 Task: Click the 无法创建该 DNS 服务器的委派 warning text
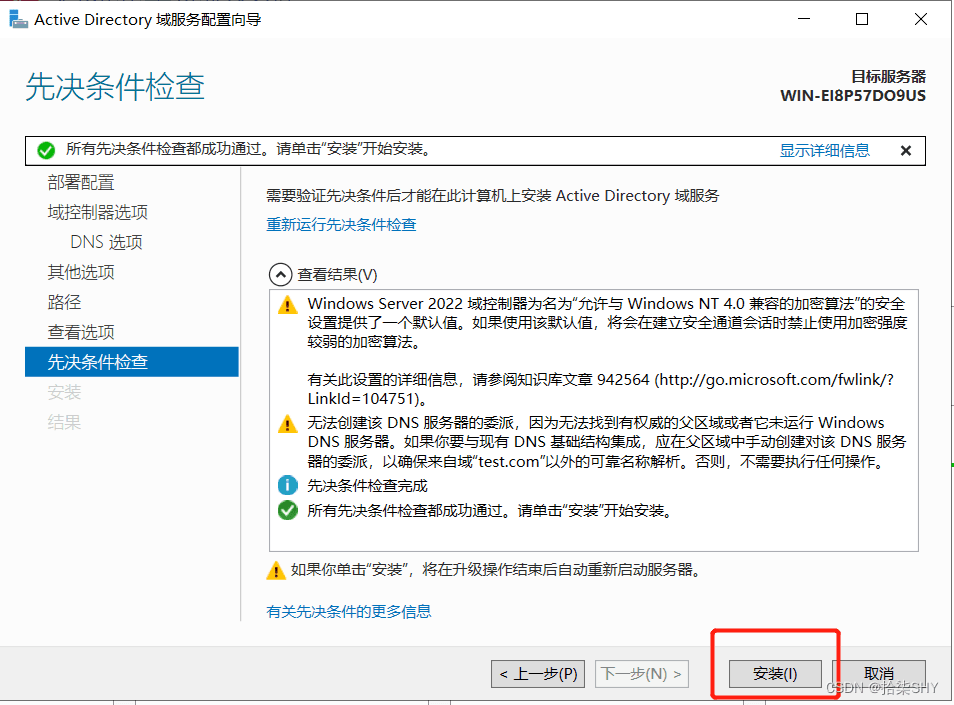(x=607, y=442)
